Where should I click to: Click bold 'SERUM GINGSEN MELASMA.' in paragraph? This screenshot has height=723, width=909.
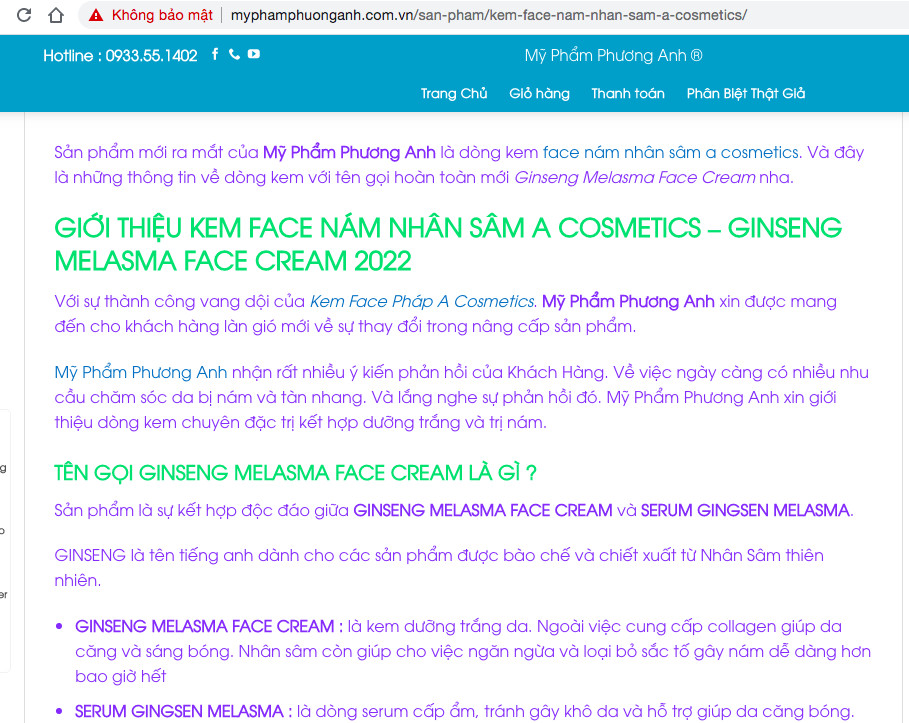(x=747, y=510)
